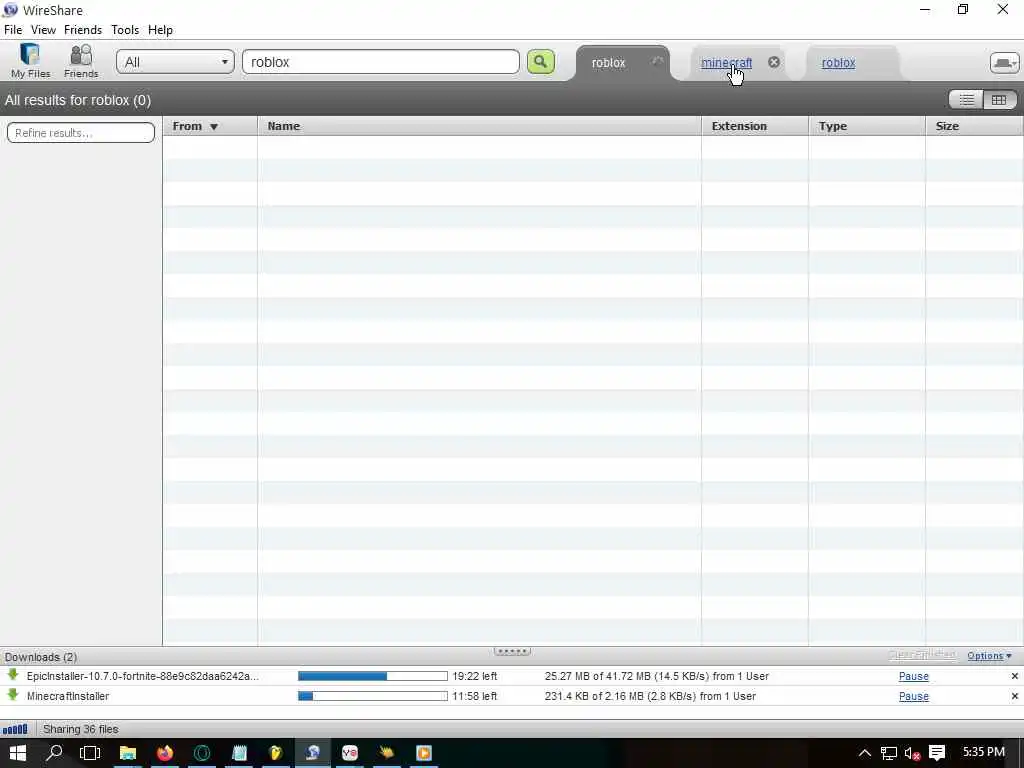Select the EpicInstaller-10.7.0-fortnite file name
1024x768 pixels.
click(142, 677)
